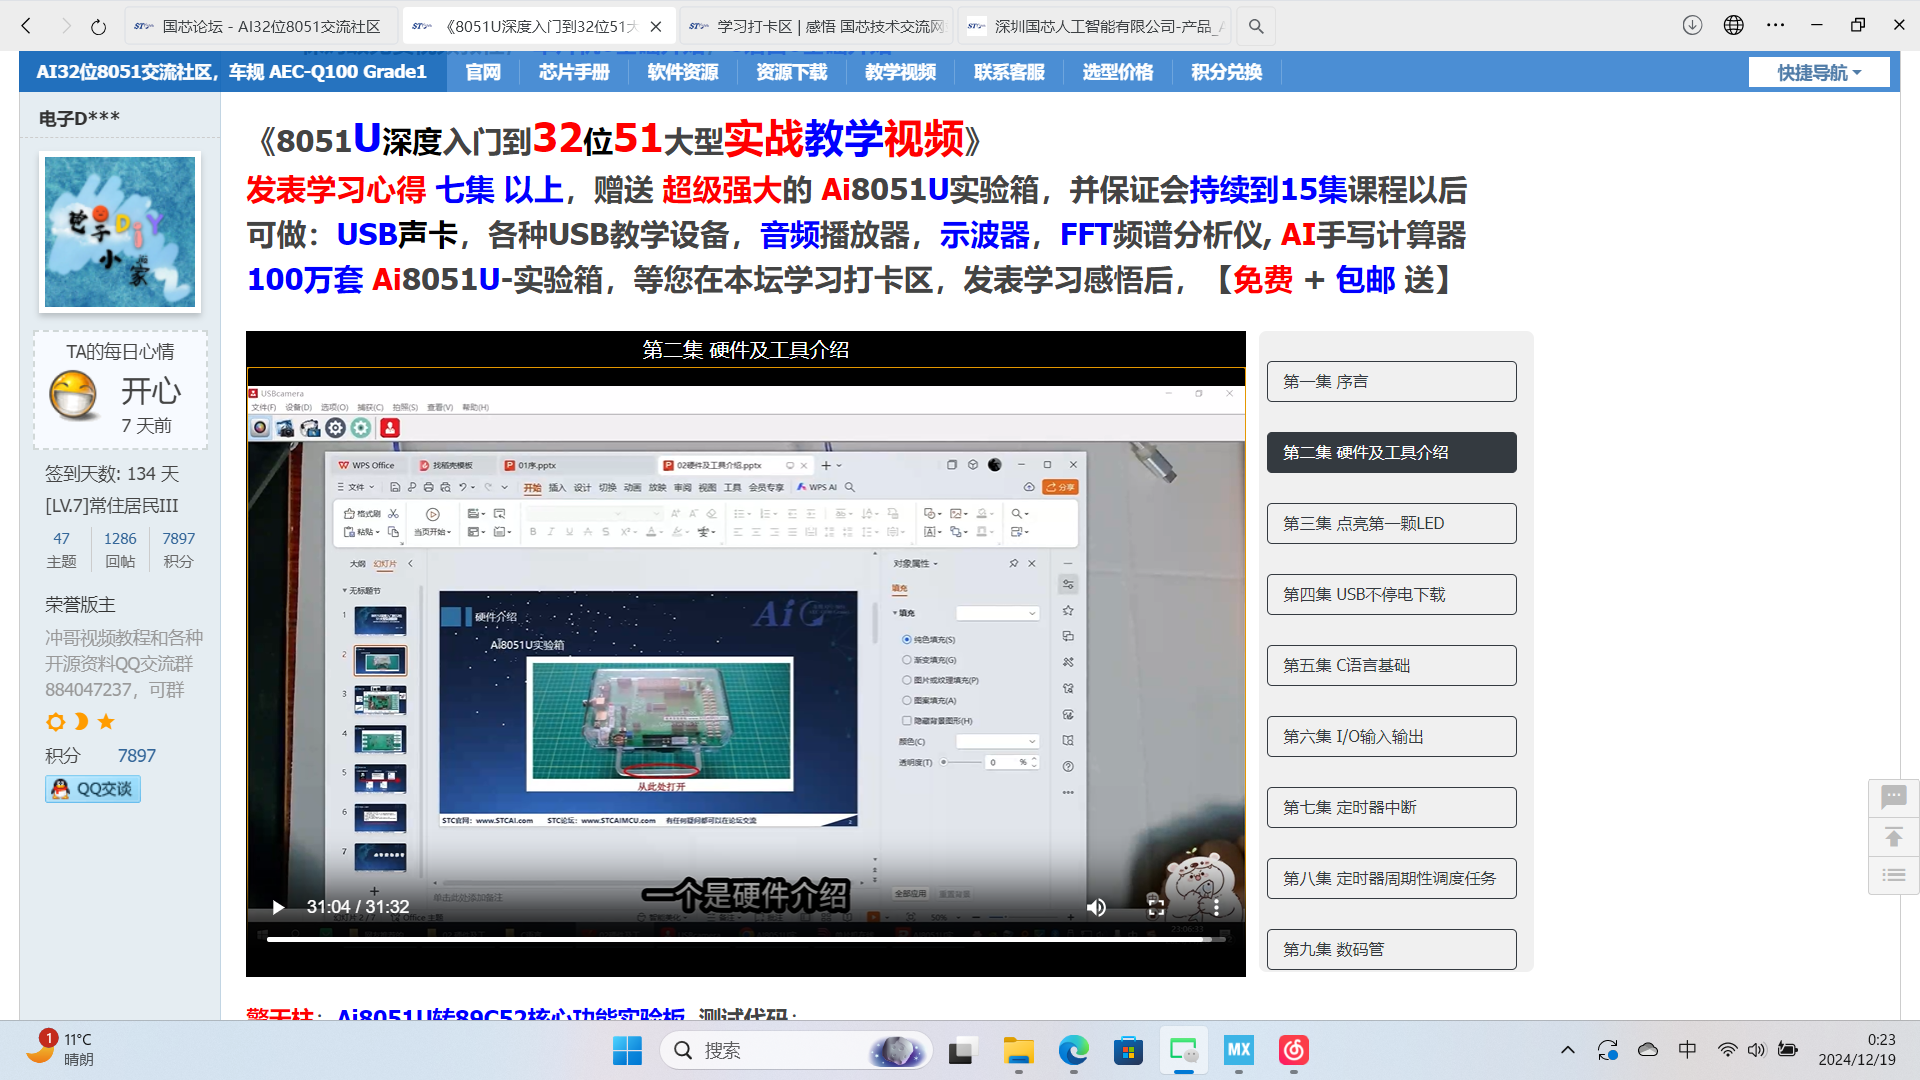1920x1080 pixels.
Task: Open the browser downloads icon
Action: [1692, 25]
